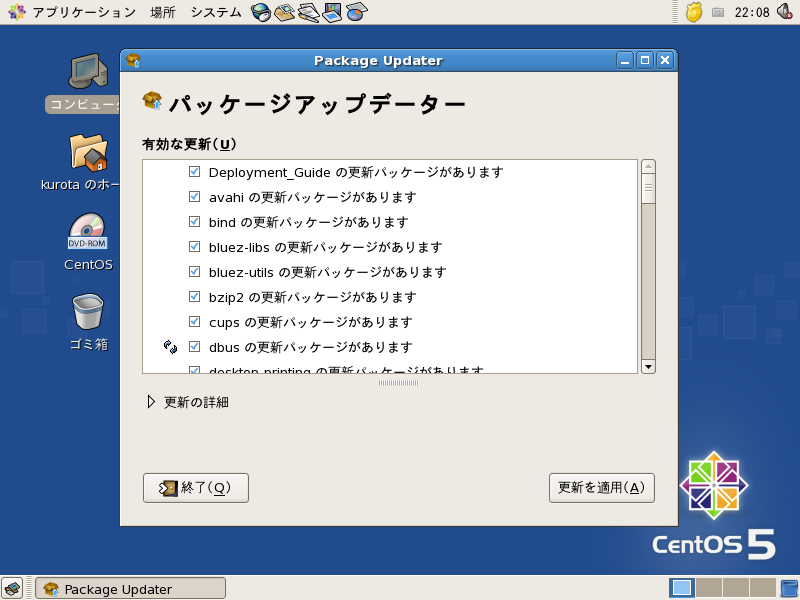
Task: Click the trash applet in bottom right corner
Action: [790, 588]
